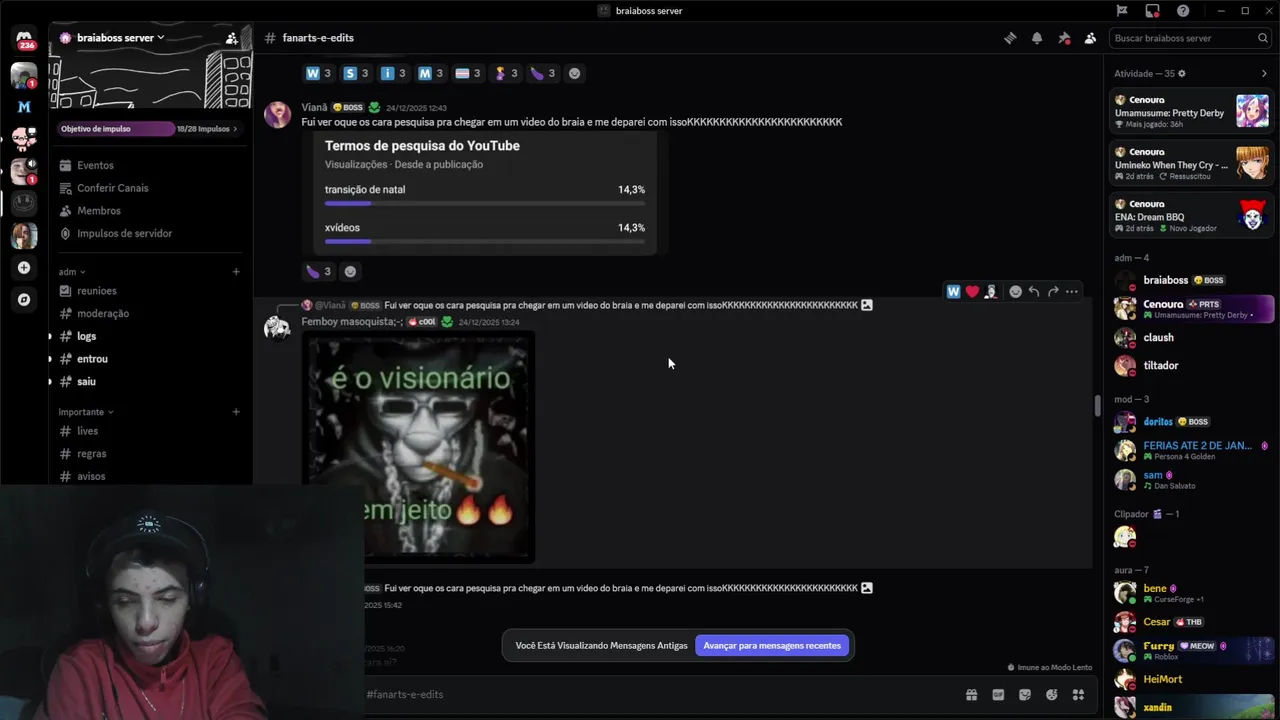The image size is (1280, 720).
Task: Open GIF picker in message bar
Action: click(x=998, y=695)
